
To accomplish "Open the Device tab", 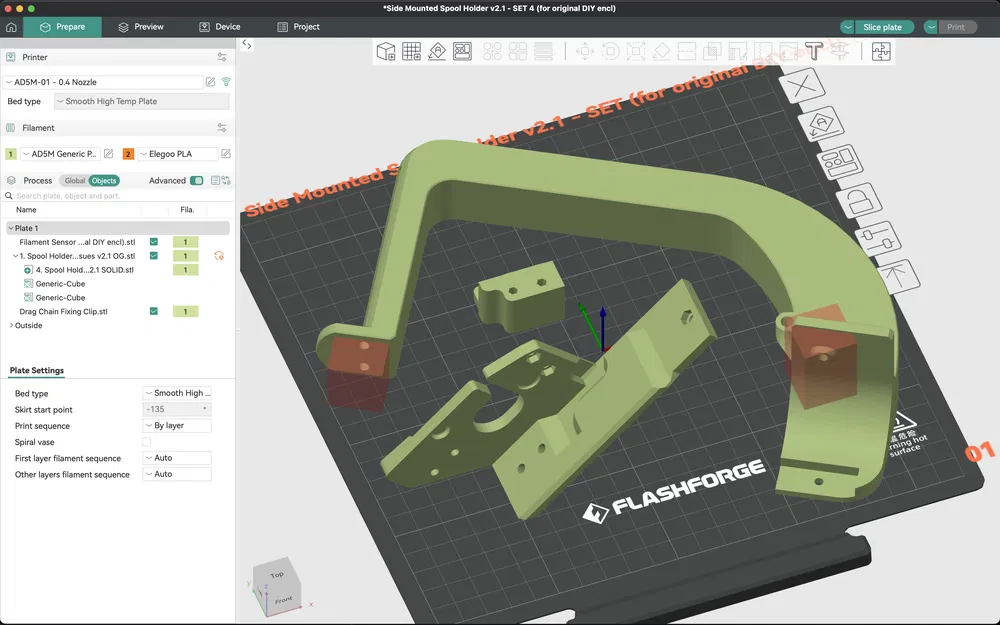I will [x=219, y=27].
